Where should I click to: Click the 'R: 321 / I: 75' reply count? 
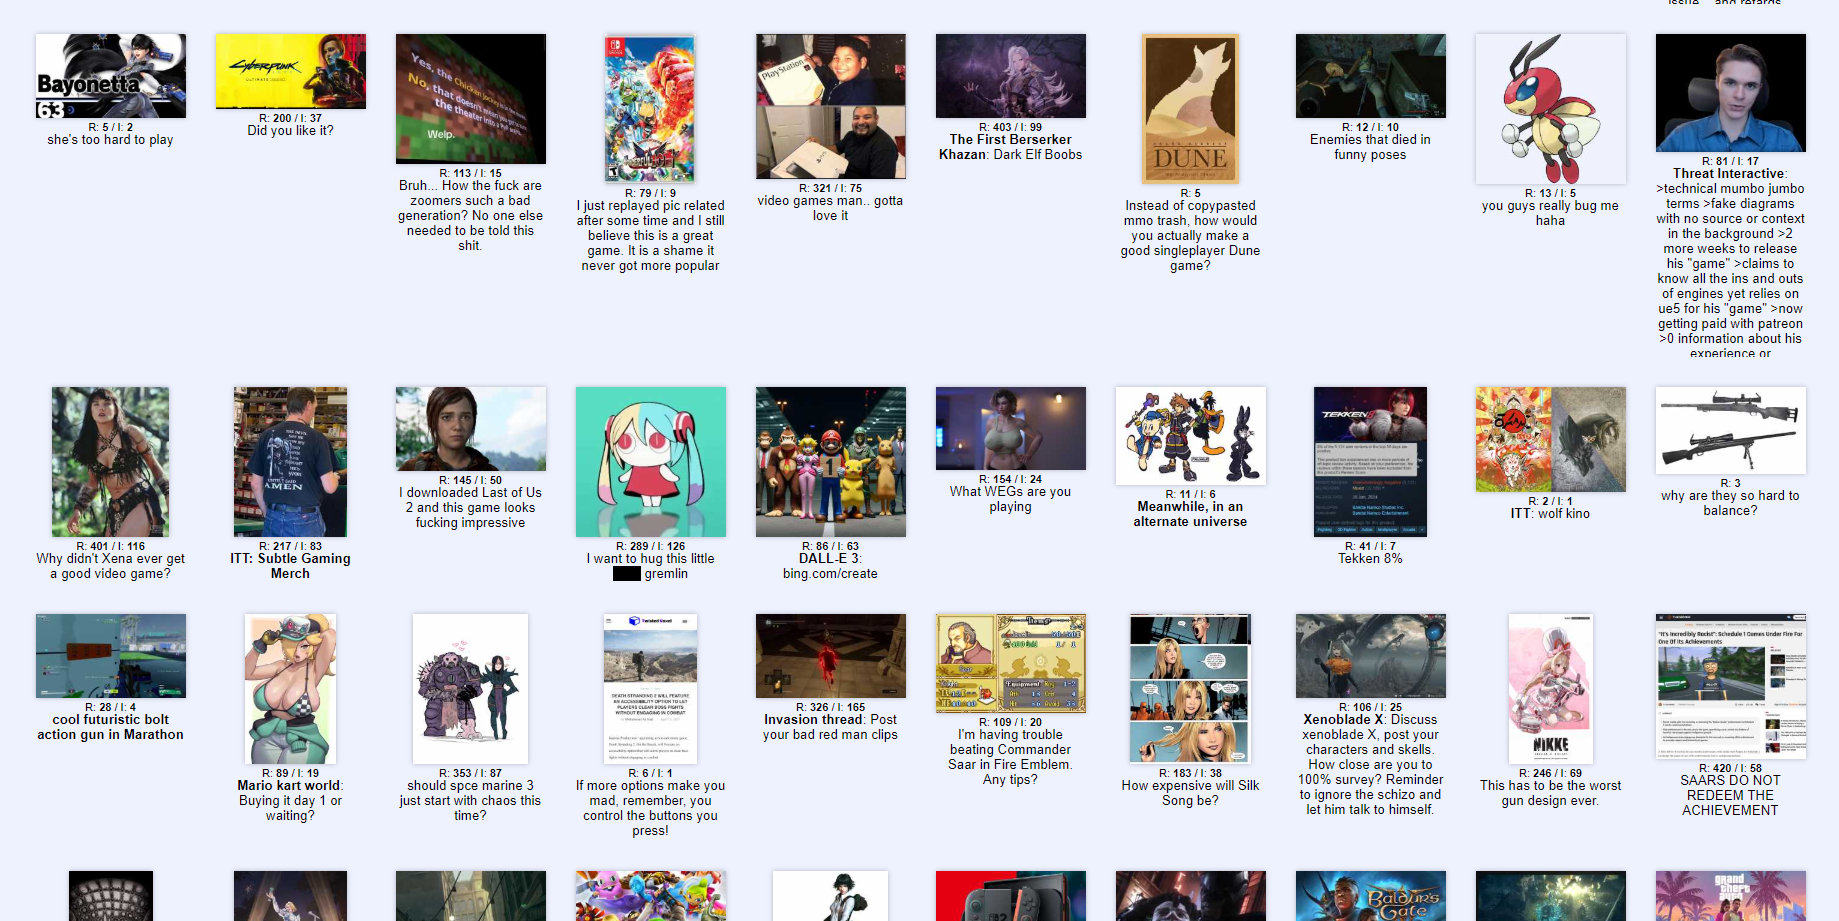830,188
